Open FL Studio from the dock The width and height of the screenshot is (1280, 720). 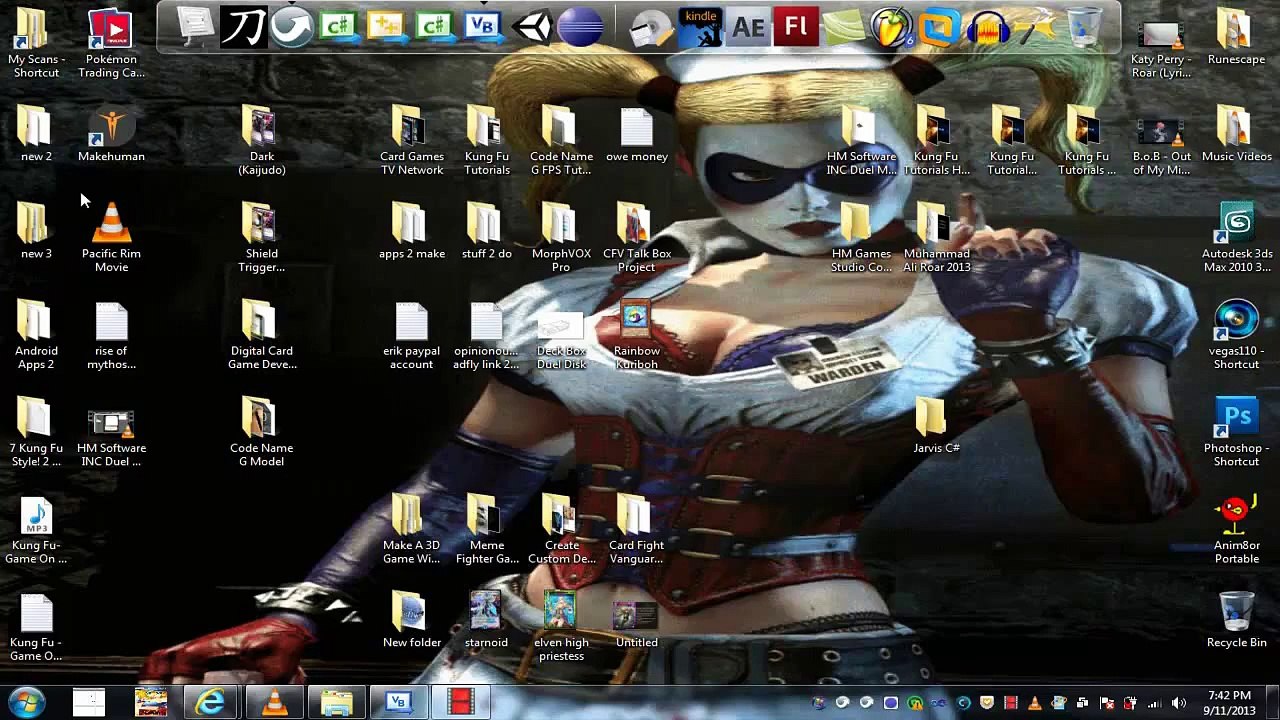click(x=891, y=27)
